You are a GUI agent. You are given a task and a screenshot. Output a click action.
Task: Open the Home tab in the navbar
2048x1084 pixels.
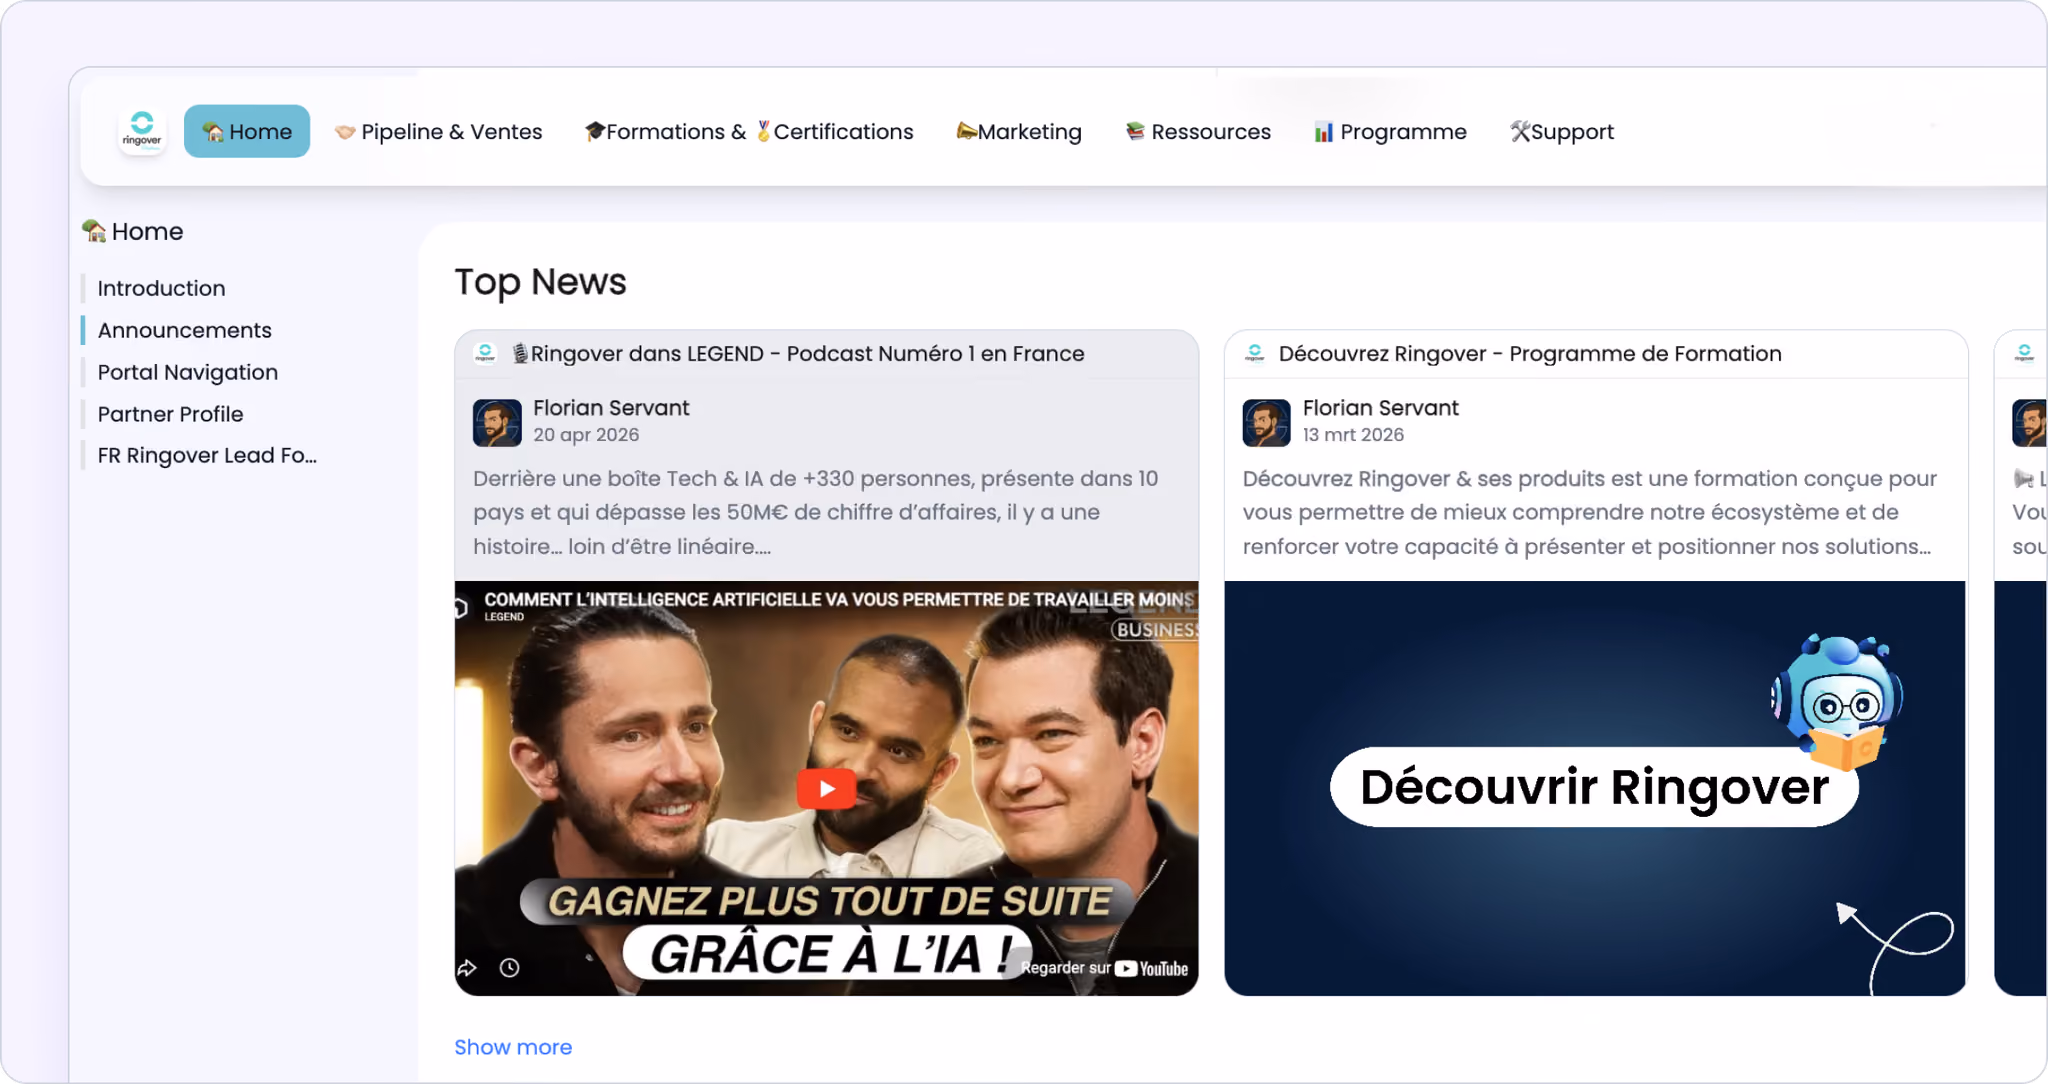tap(247, 131)
